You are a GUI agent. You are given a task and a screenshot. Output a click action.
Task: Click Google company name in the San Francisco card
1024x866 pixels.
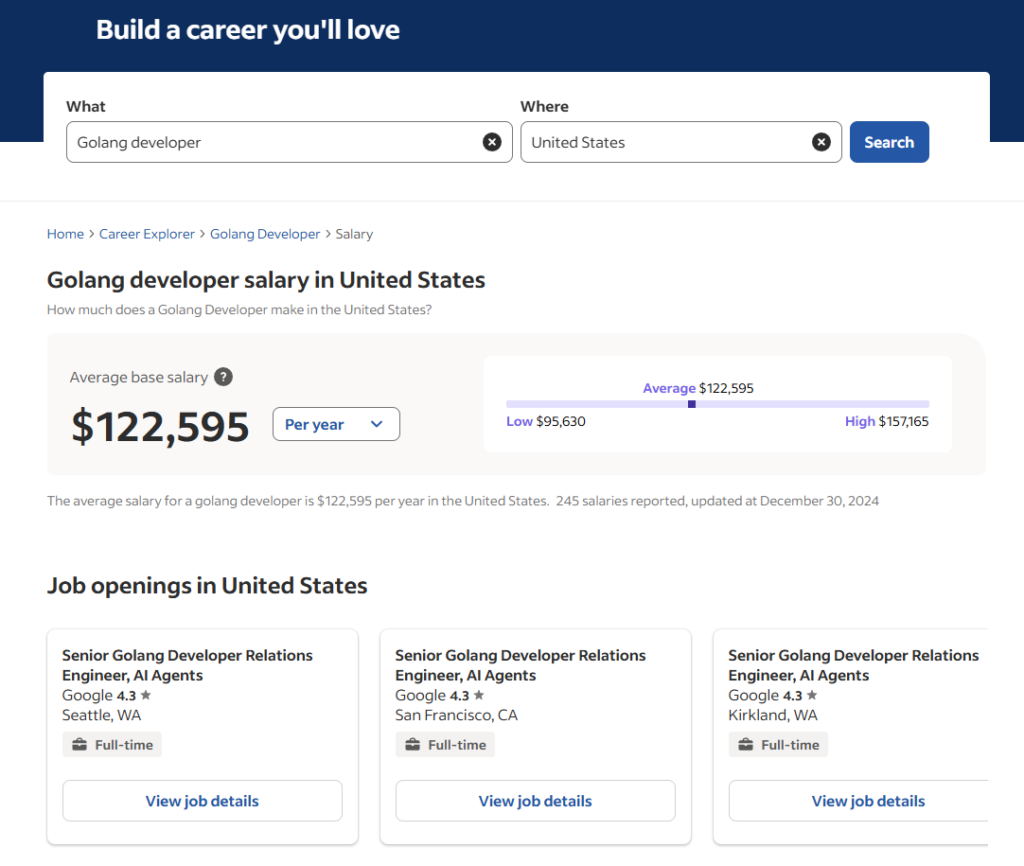pyautogui.click(x=421, y=696)
